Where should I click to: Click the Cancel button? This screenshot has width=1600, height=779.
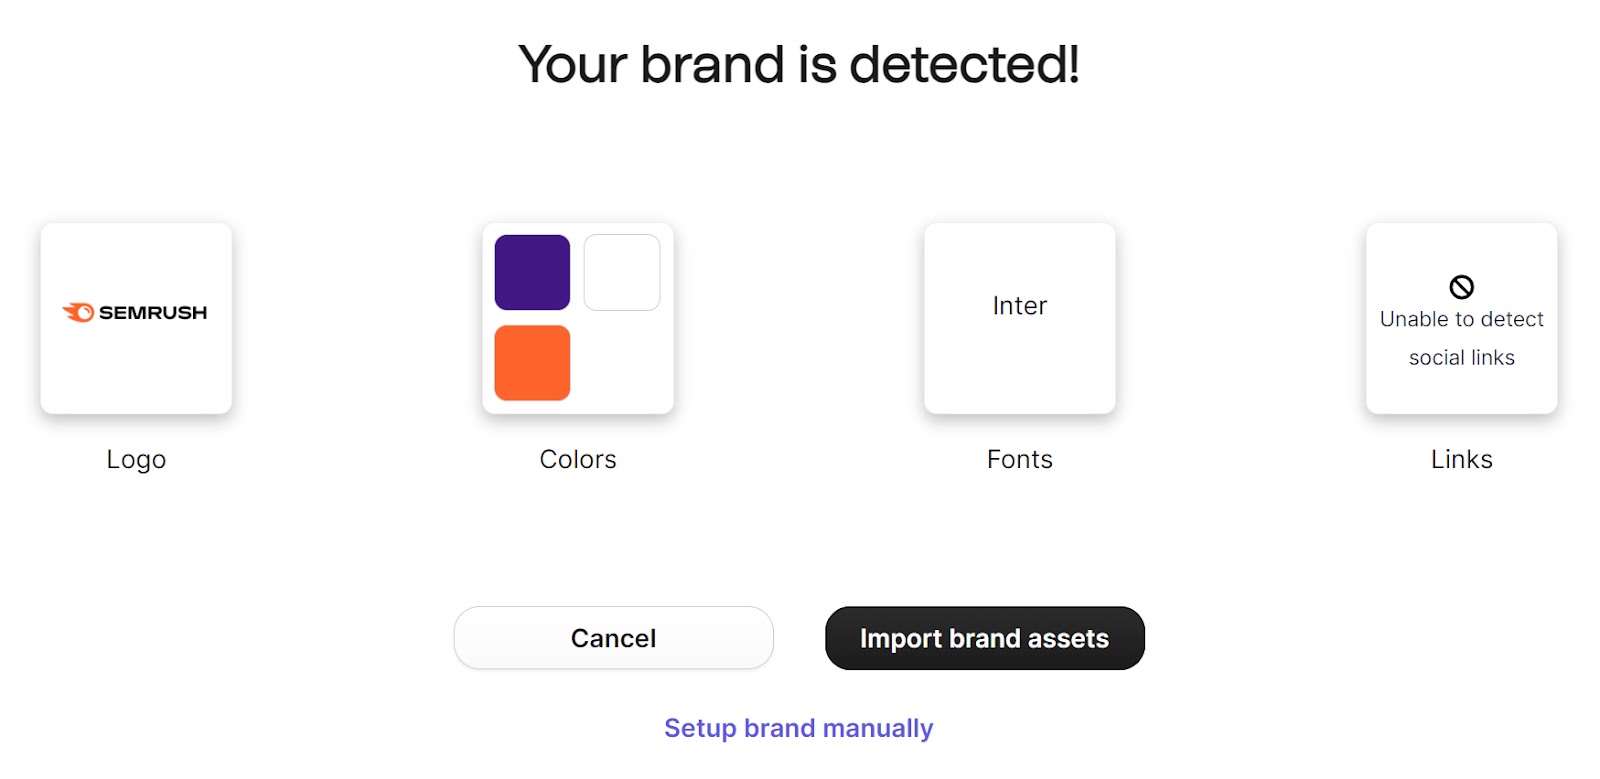point(613,638)
